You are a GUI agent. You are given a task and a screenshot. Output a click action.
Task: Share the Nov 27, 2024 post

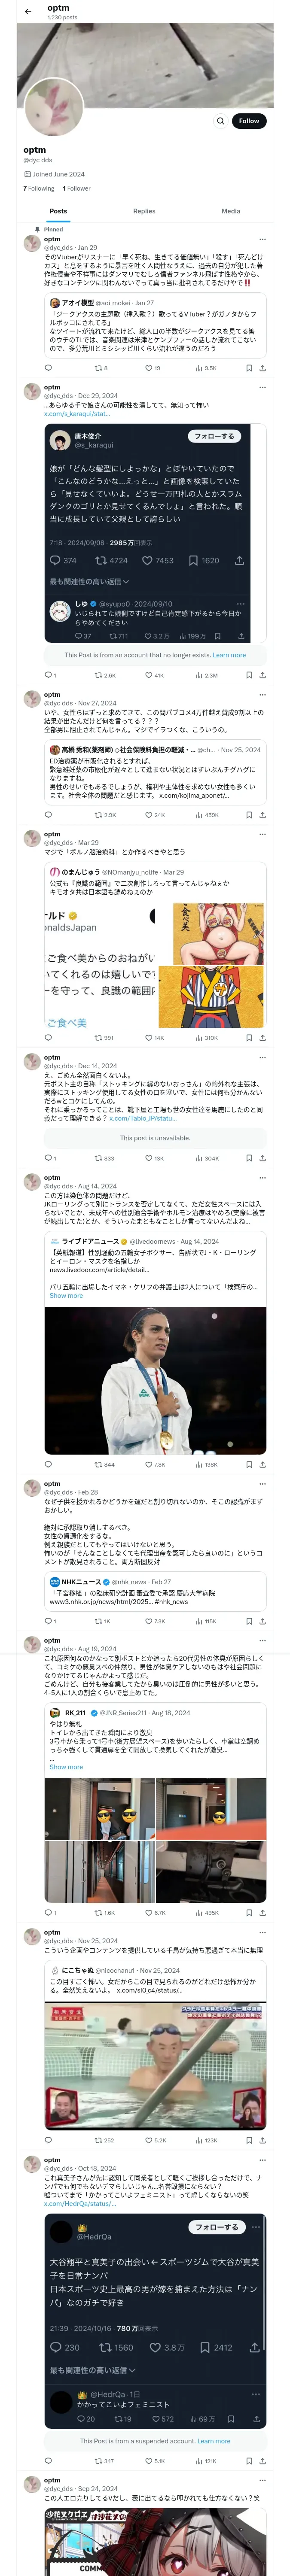click(263, 815)
